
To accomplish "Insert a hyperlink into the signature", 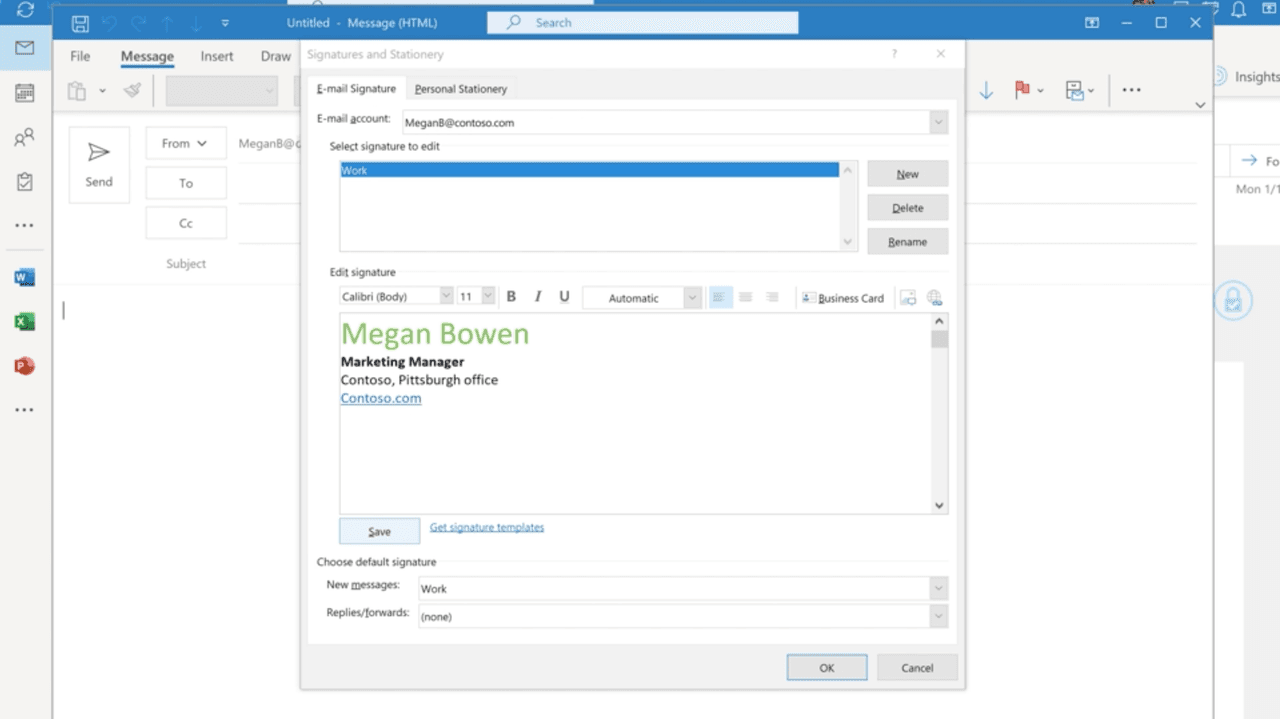I will click(934, 296).
